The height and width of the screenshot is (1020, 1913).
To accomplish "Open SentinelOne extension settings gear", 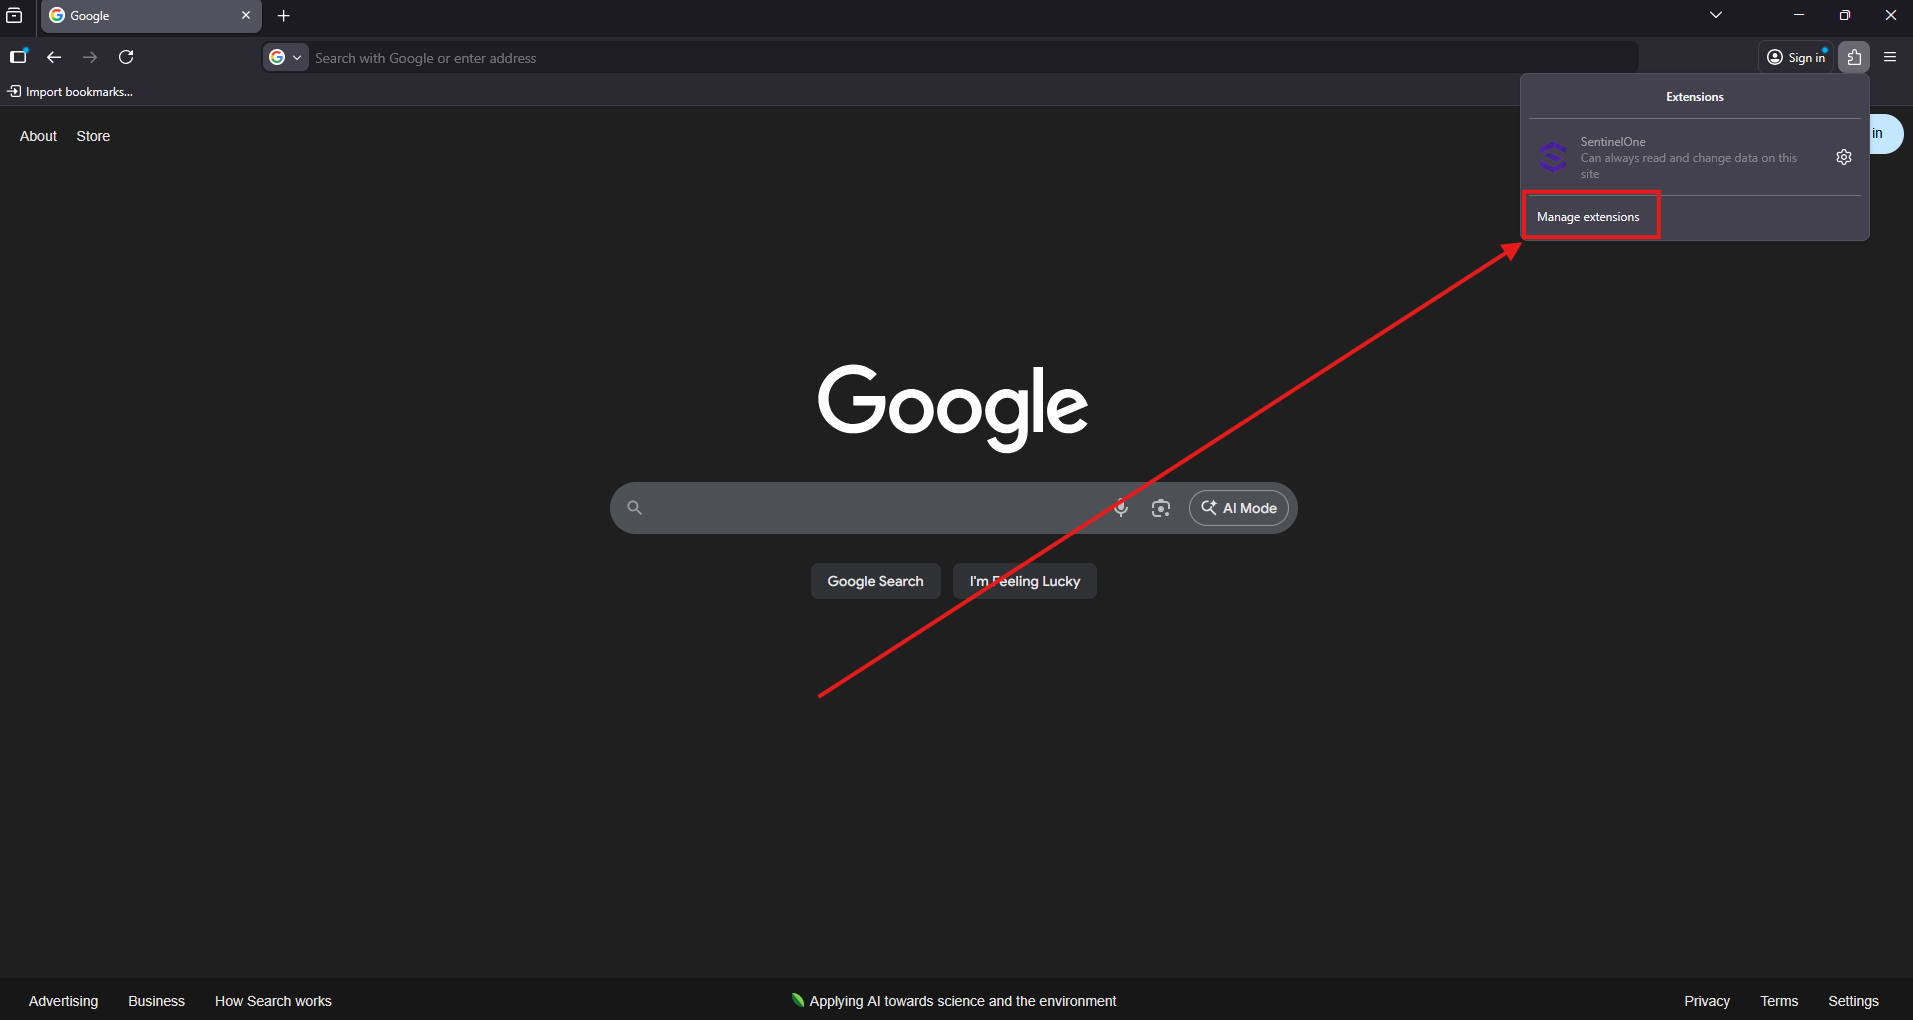I will tap(1844, 157).
